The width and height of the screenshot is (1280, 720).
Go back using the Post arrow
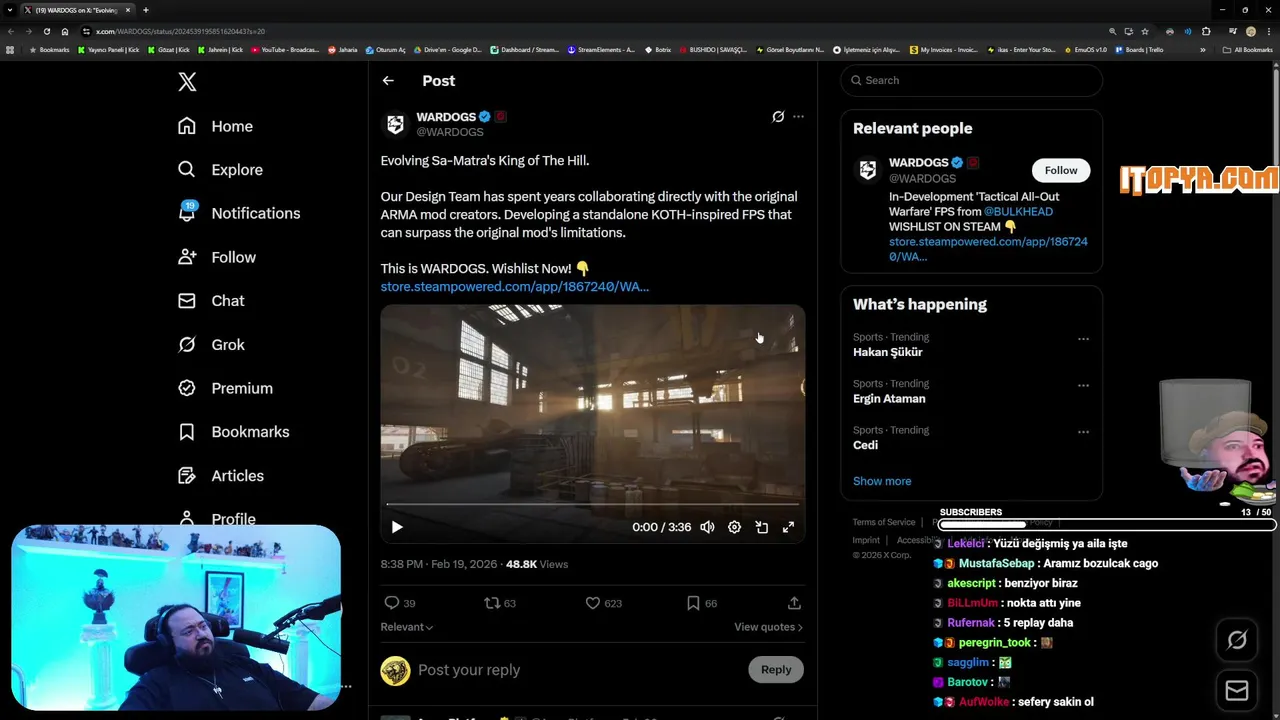(388, 81)
